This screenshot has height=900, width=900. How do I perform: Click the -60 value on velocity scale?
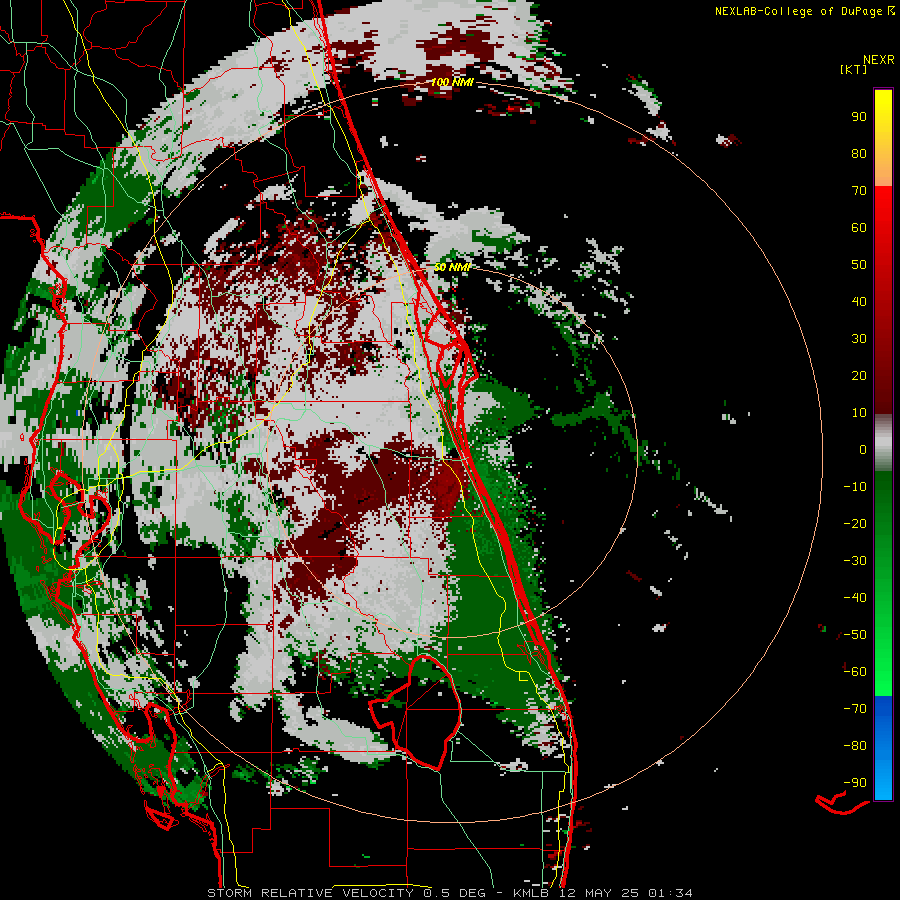855,672
